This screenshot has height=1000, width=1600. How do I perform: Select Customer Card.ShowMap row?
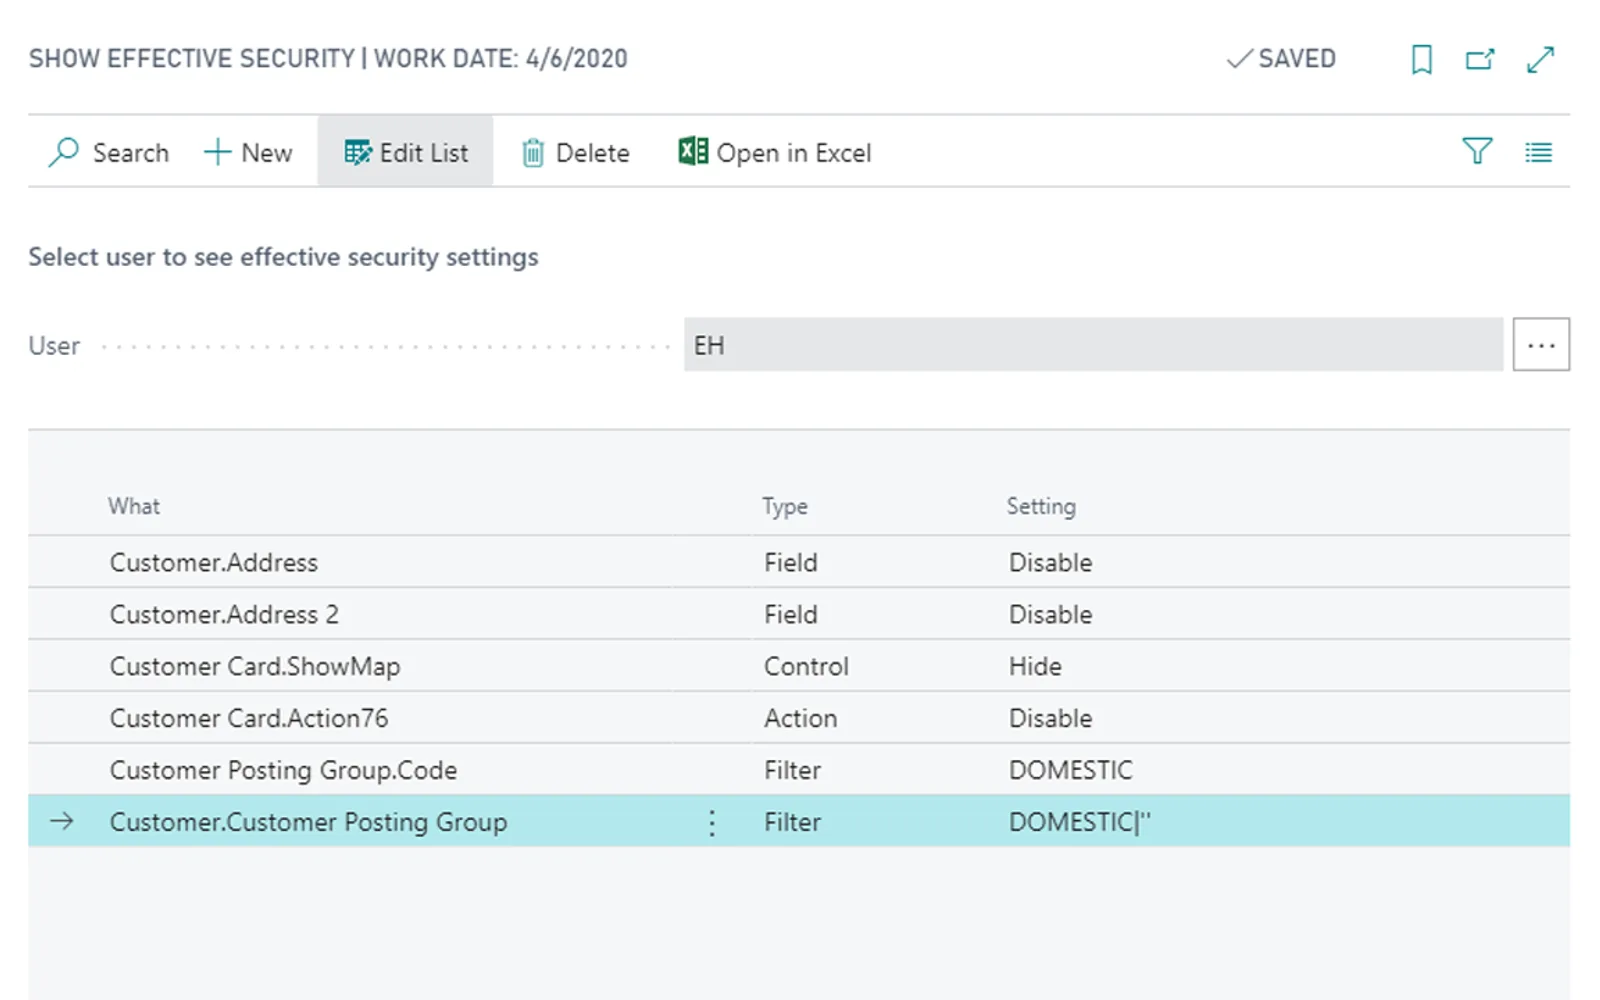[799, 666]
